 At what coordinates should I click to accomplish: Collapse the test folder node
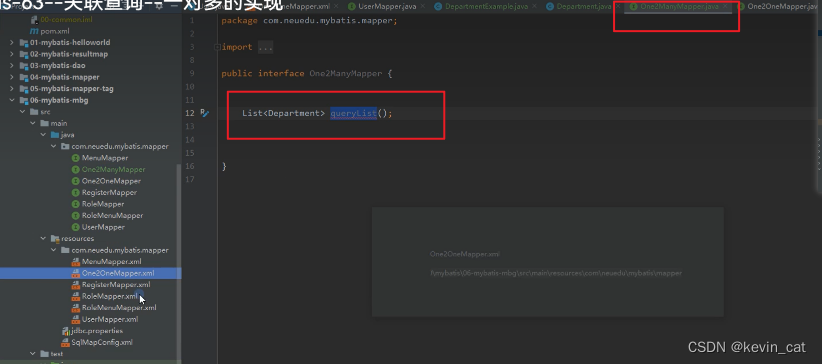(33, 354)
